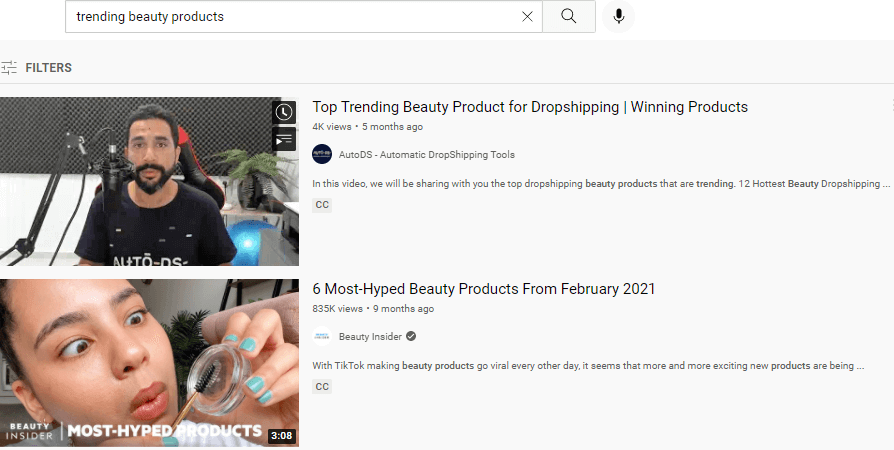Click CC badge under Beauty Insider video
Screen dimensions: 894x450
click(322, 387)
